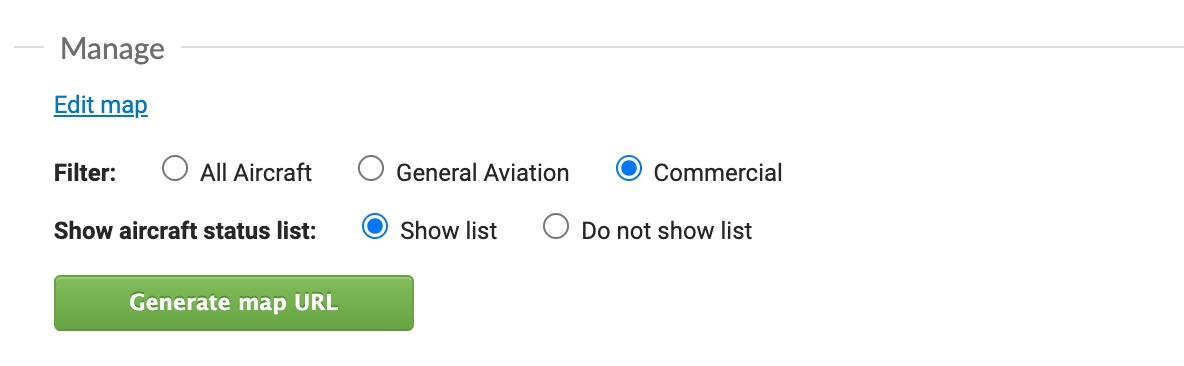Select the All Aircraft radio button
The height and width of the screenshot is (366, 1184).
(x=174, y=169)
